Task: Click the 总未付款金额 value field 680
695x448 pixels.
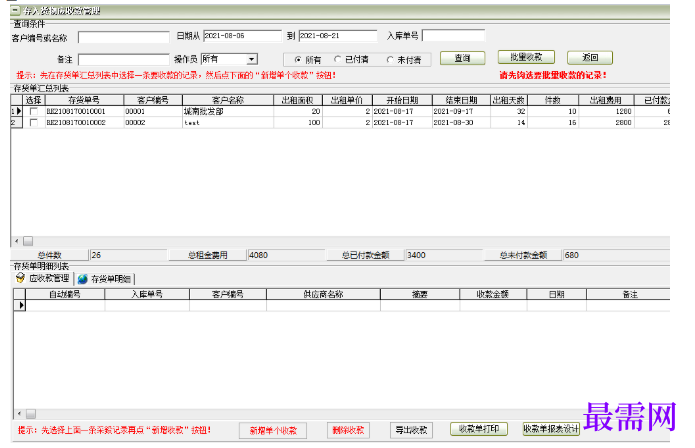Action: click(x=616, y=255)
